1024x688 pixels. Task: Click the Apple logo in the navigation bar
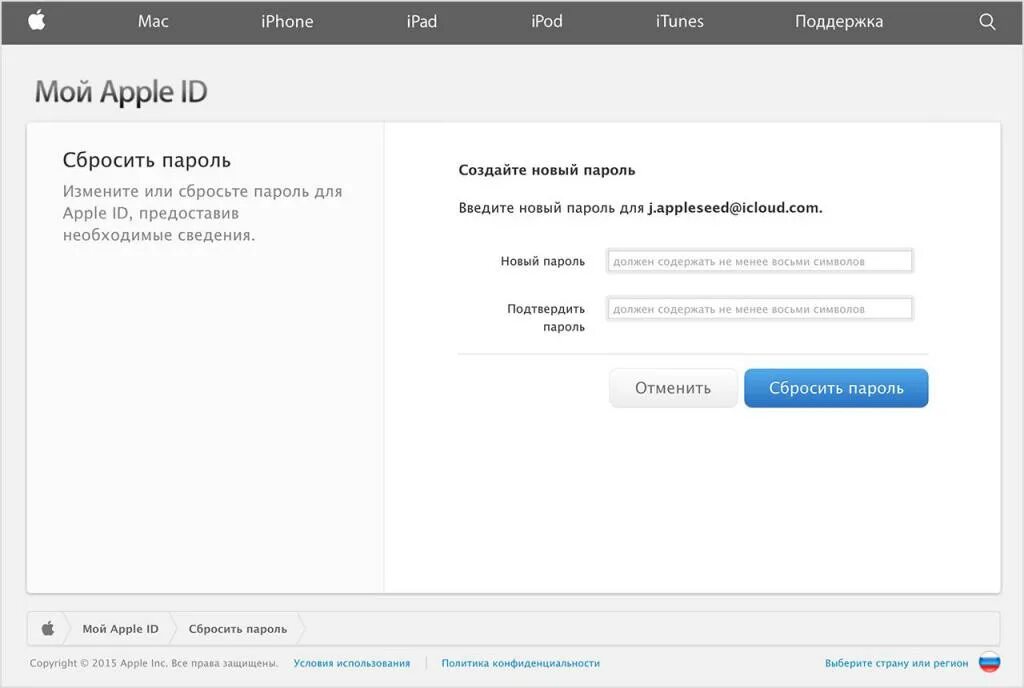click(x=37, y=20)
